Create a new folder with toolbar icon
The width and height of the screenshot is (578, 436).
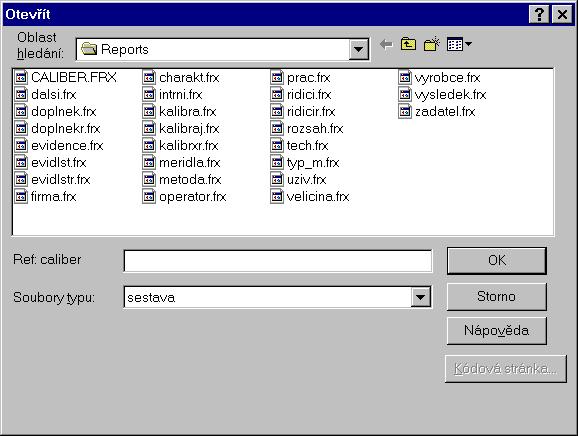coord(432,44)
